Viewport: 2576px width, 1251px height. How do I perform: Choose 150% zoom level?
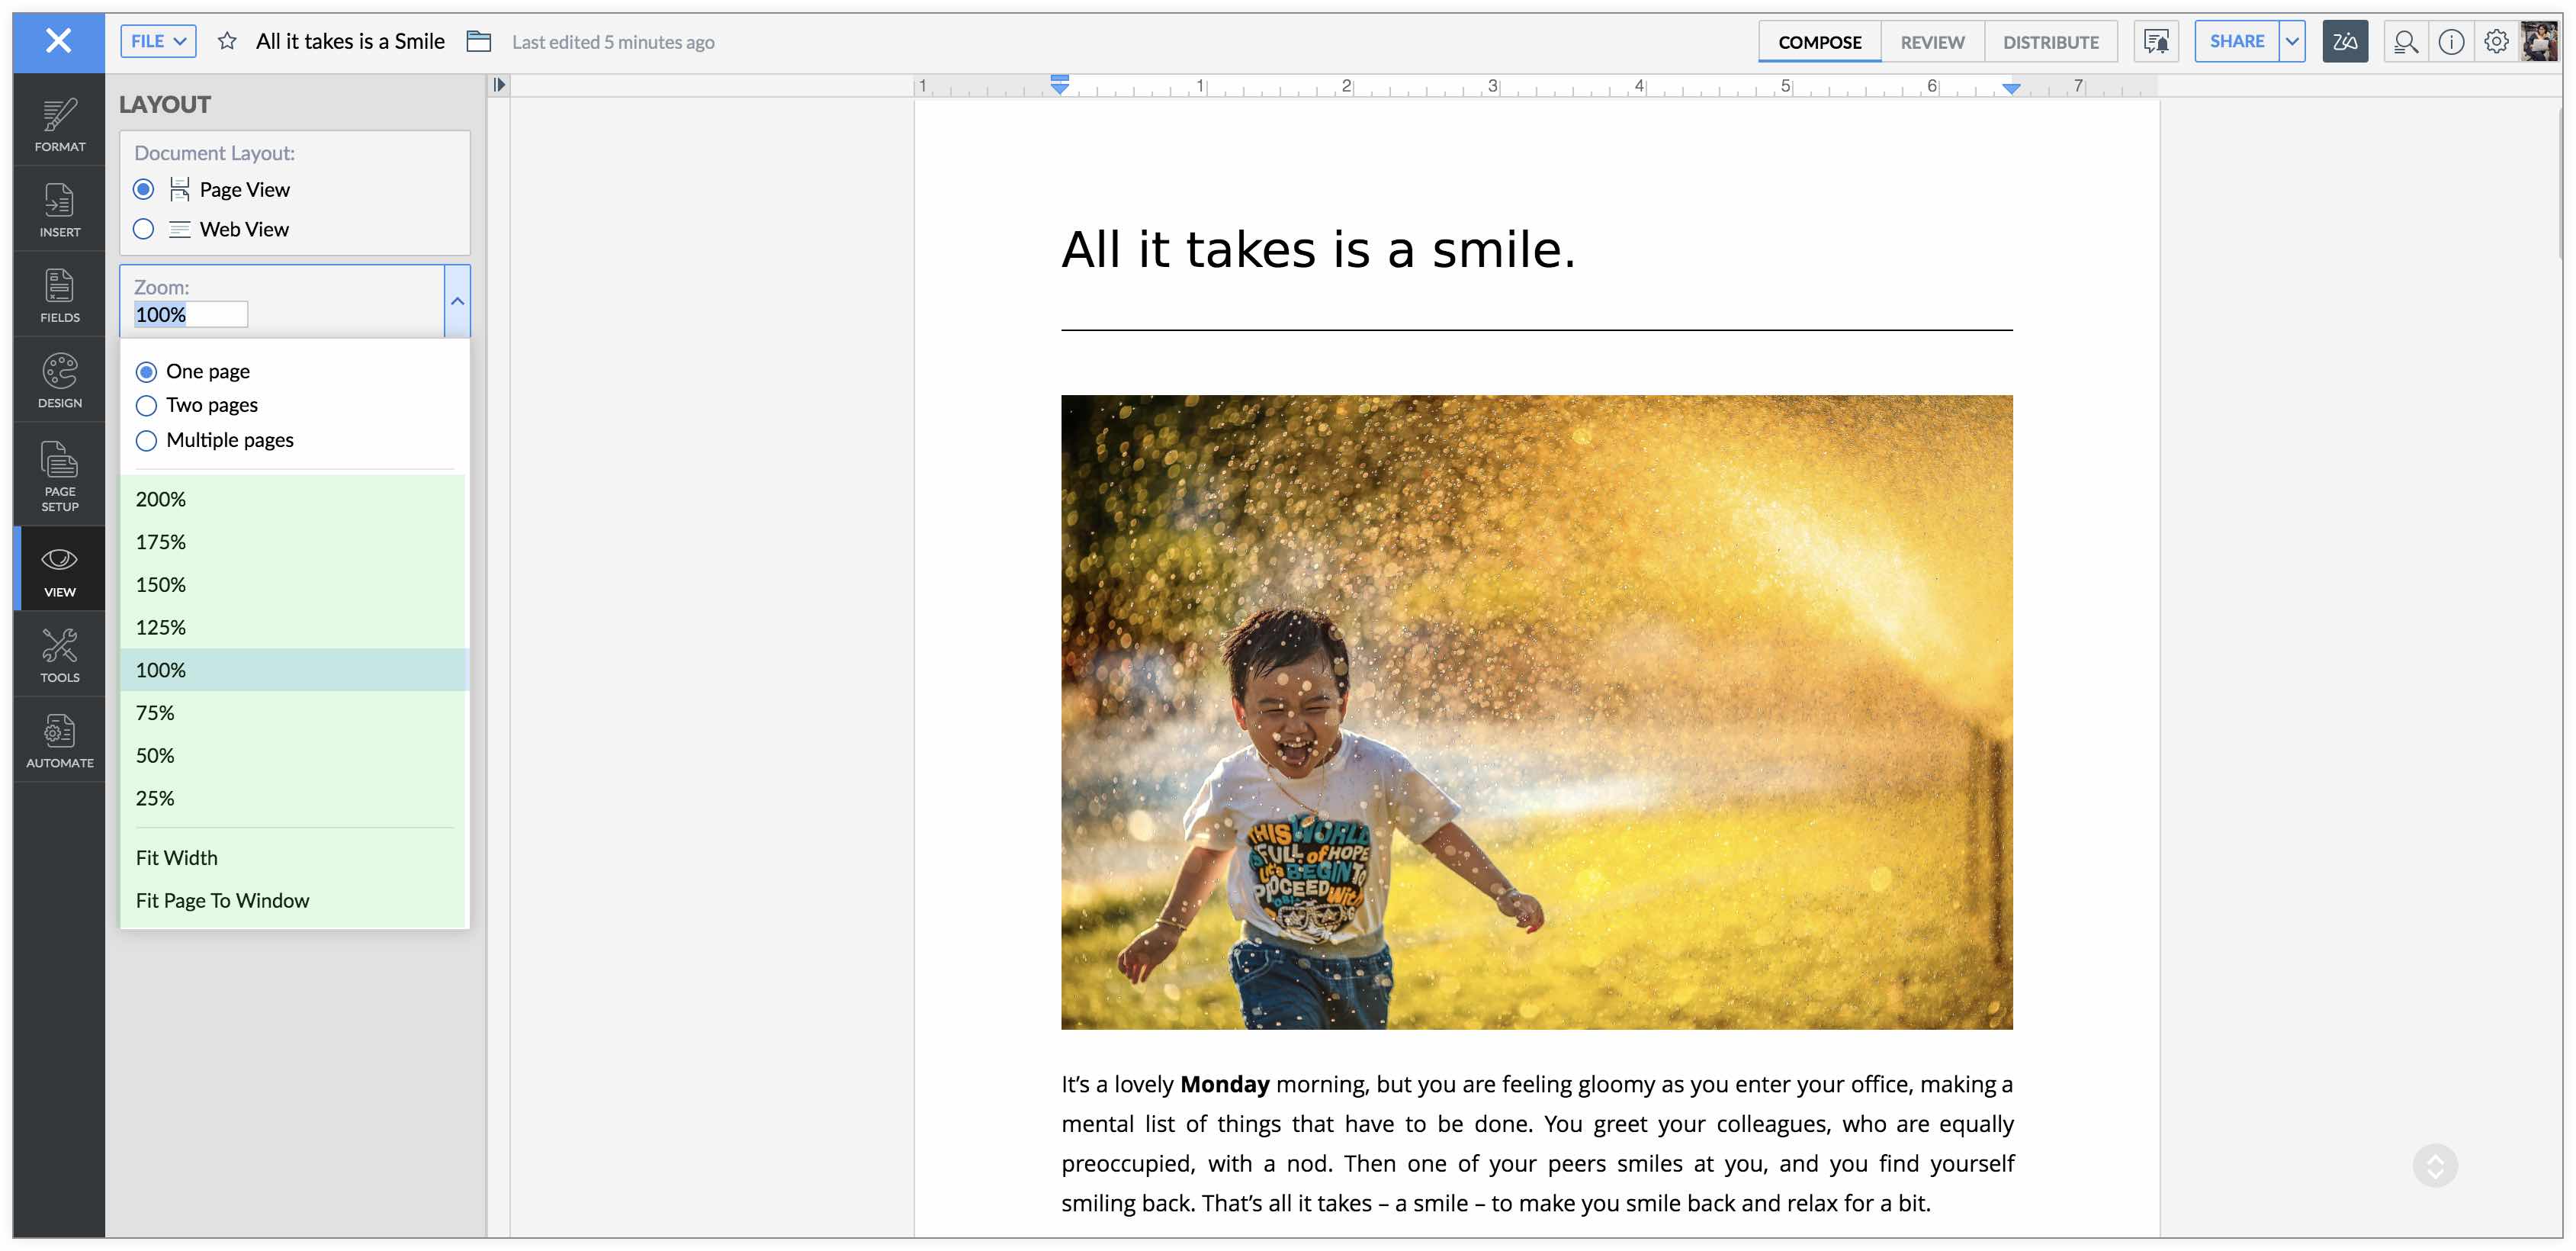(161, 584)
